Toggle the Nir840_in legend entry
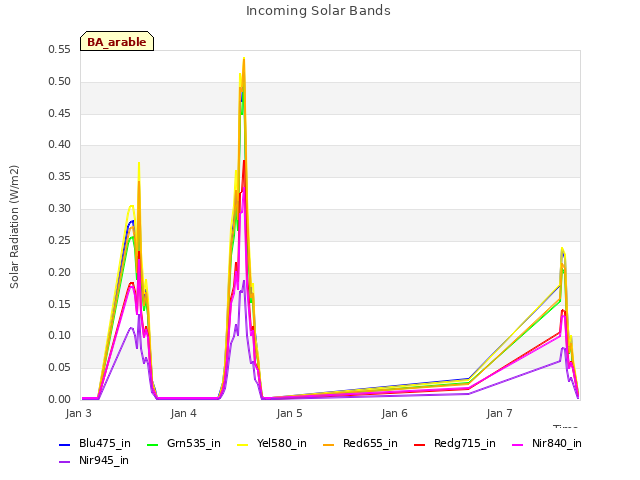Screen dimensions: 640x480 pyautogui.click(x=547, y=443)
